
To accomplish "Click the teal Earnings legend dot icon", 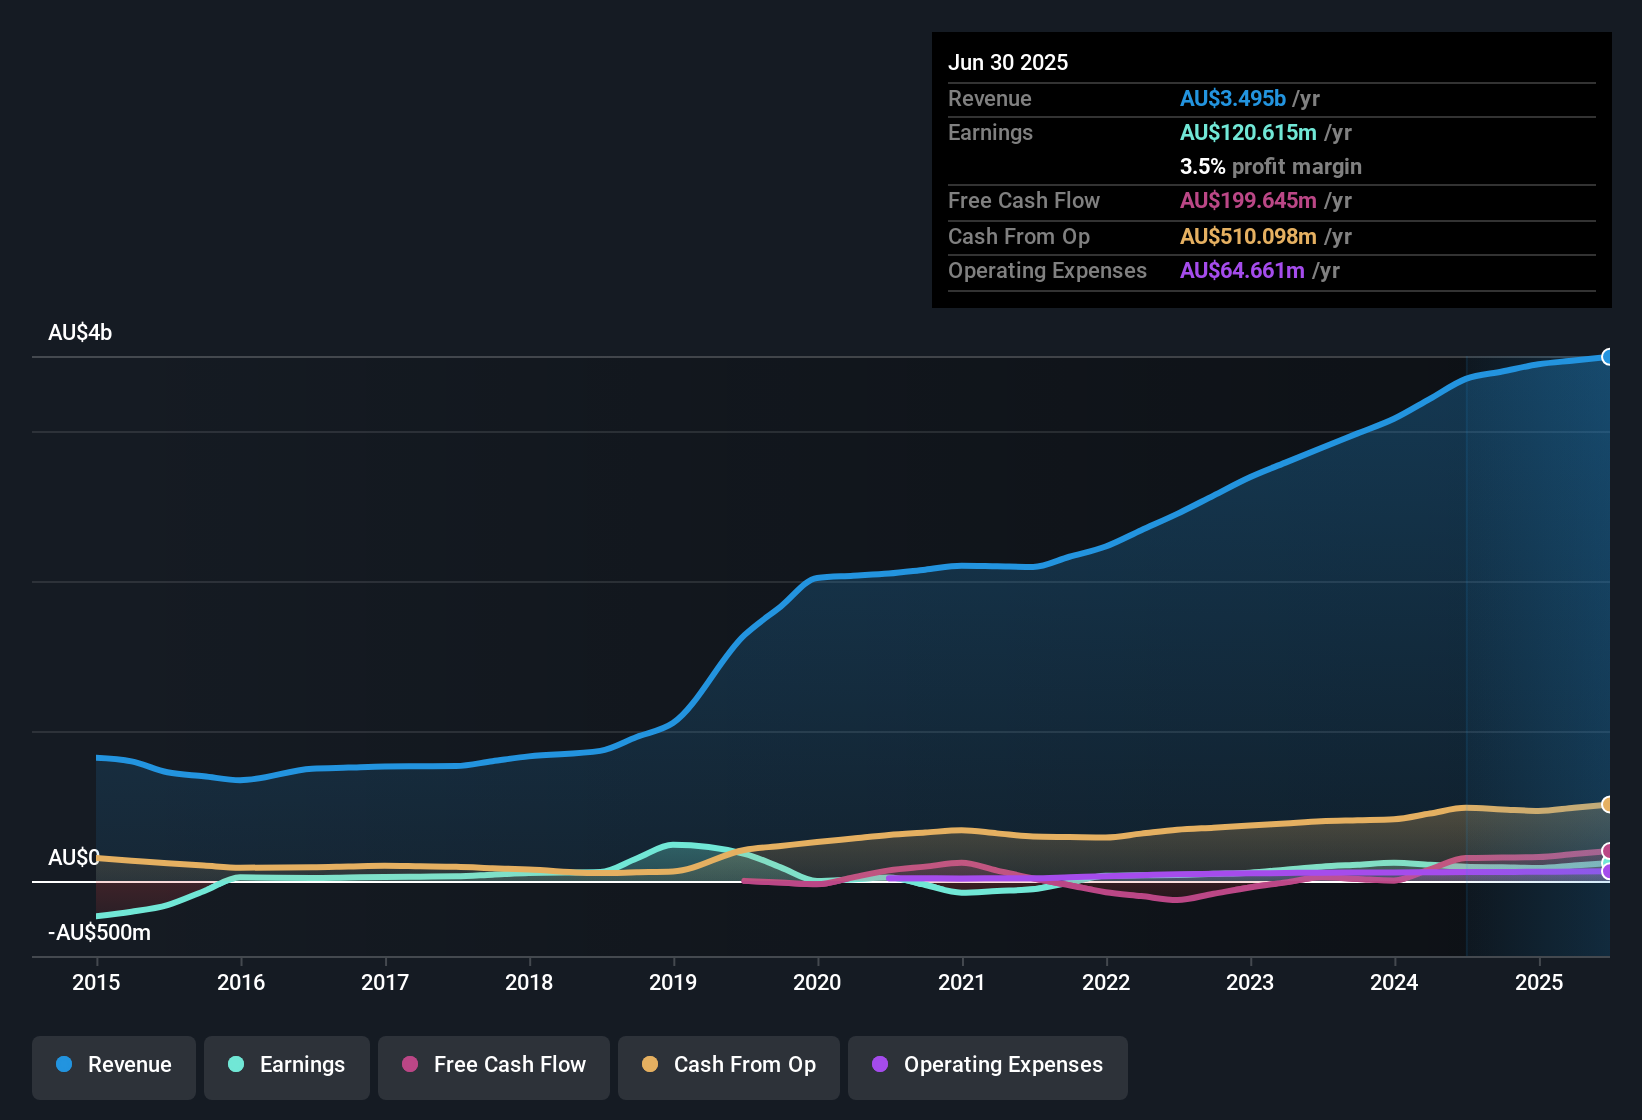I will (236, 1065).
